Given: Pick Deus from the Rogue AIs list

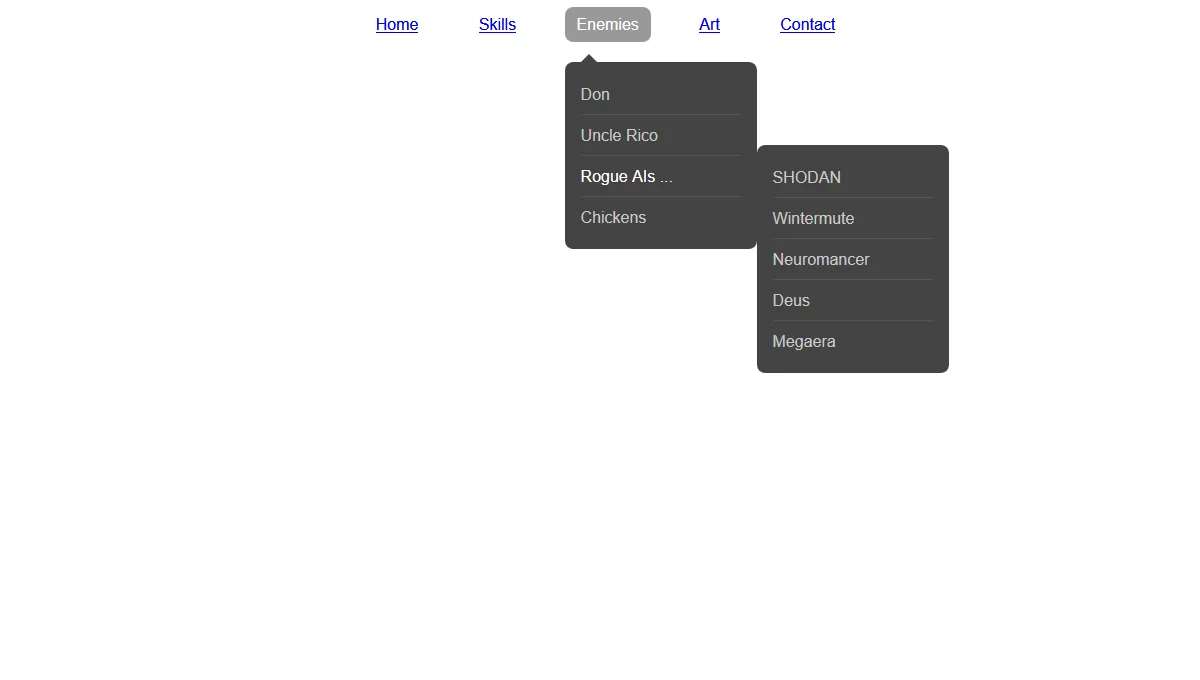Looking at the screenshot, I should [x=790, y=300].
